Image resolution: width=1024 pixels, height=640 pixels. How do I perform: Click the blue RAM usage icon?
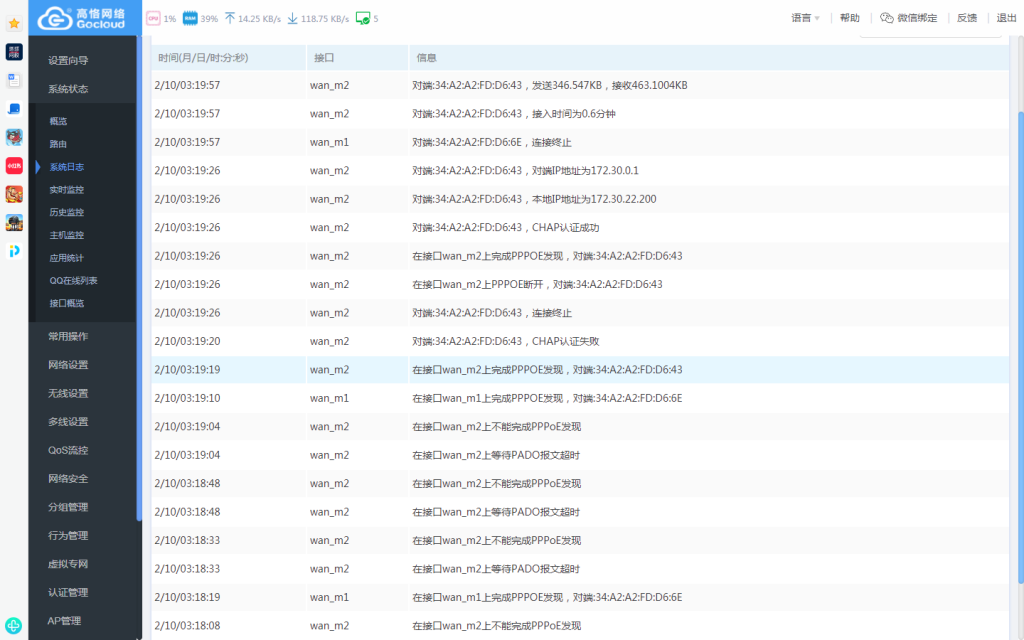(x=190, y=18)
